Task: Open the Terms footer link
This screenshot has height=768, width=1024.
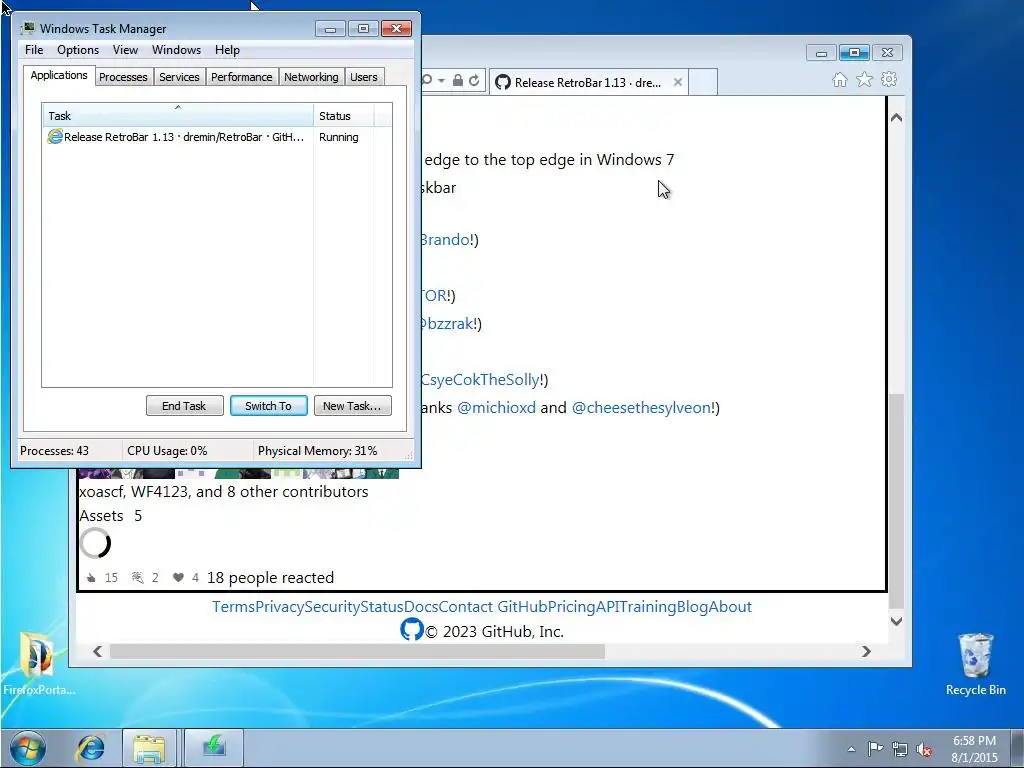Action: (x=233, y=607)
